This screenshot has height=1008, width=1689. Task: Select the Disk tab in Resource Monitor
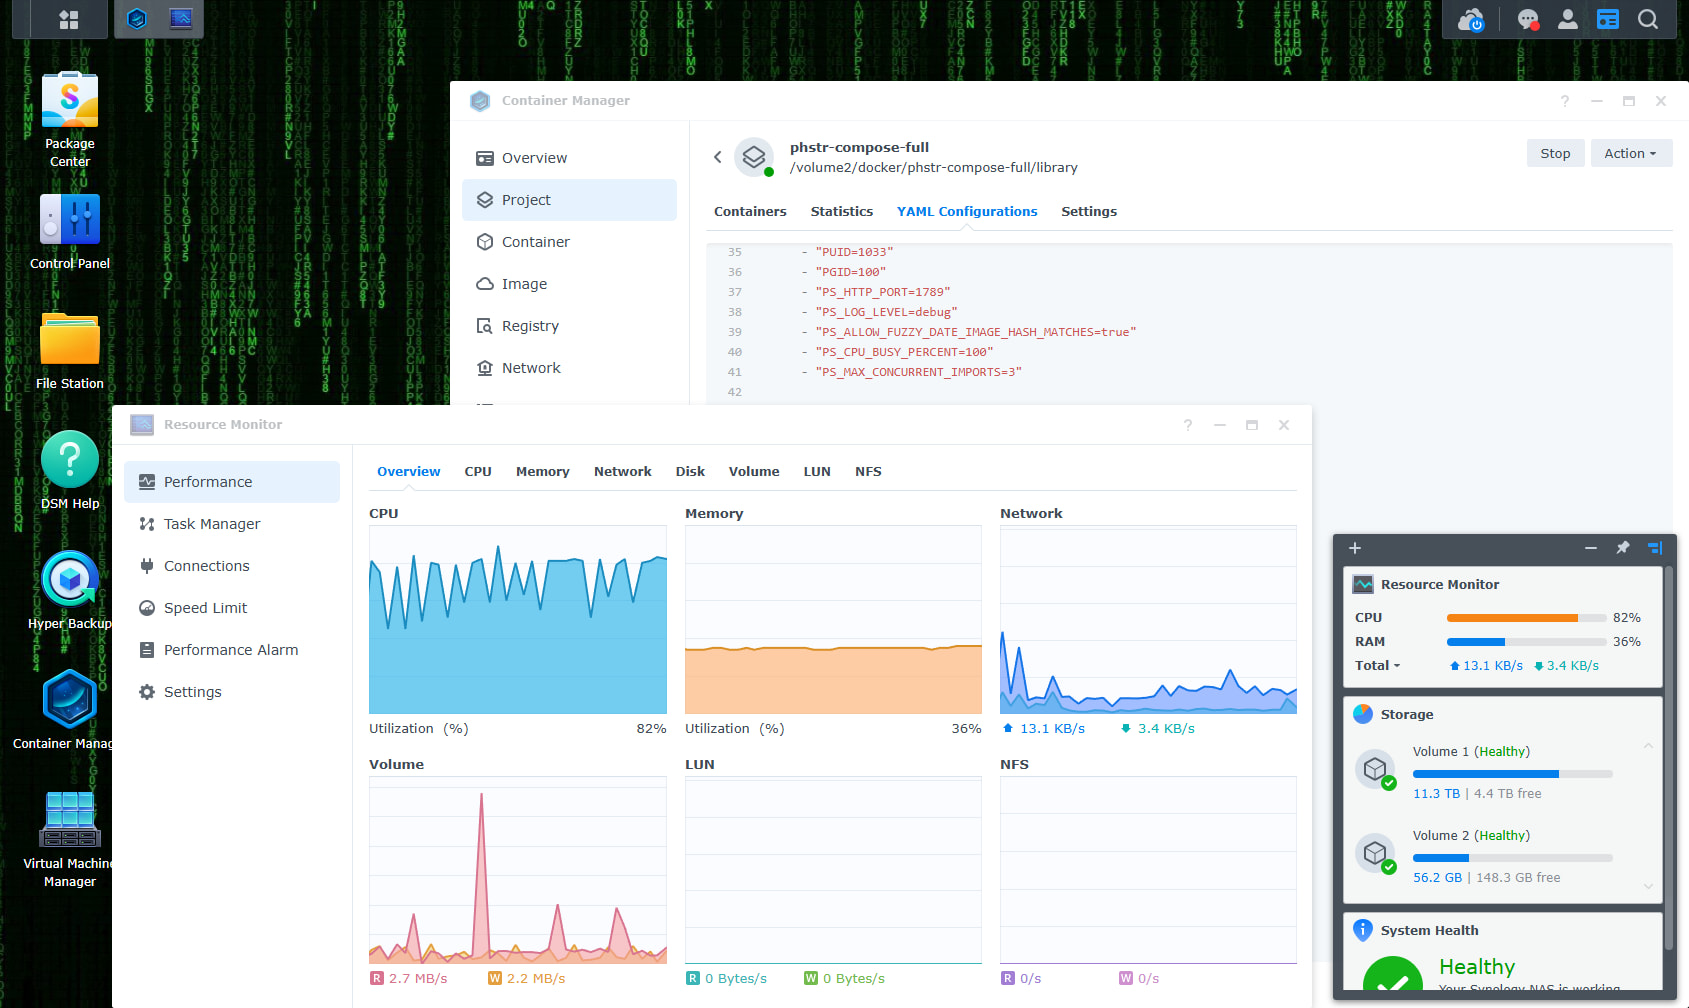coord(689,472)
